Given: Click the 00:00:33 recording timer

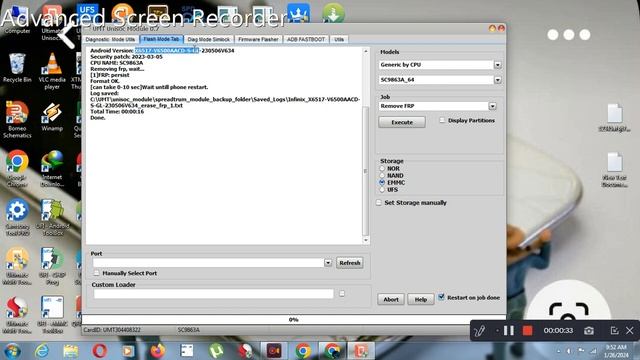Looking at the screenshot, I should [558, 331].
